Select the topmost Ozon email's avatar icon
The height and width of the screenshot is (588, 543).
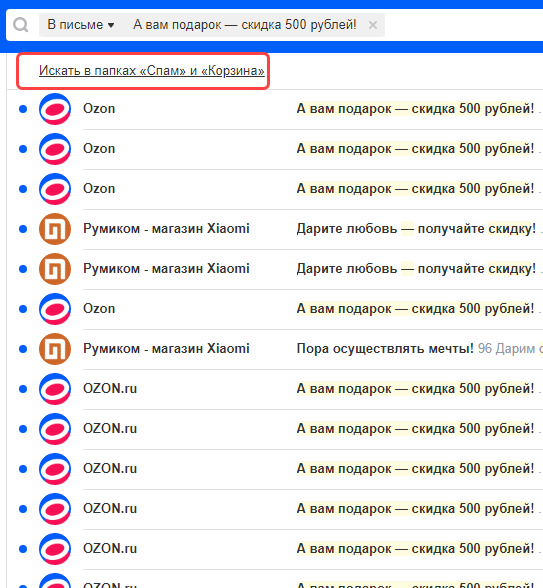55,109
